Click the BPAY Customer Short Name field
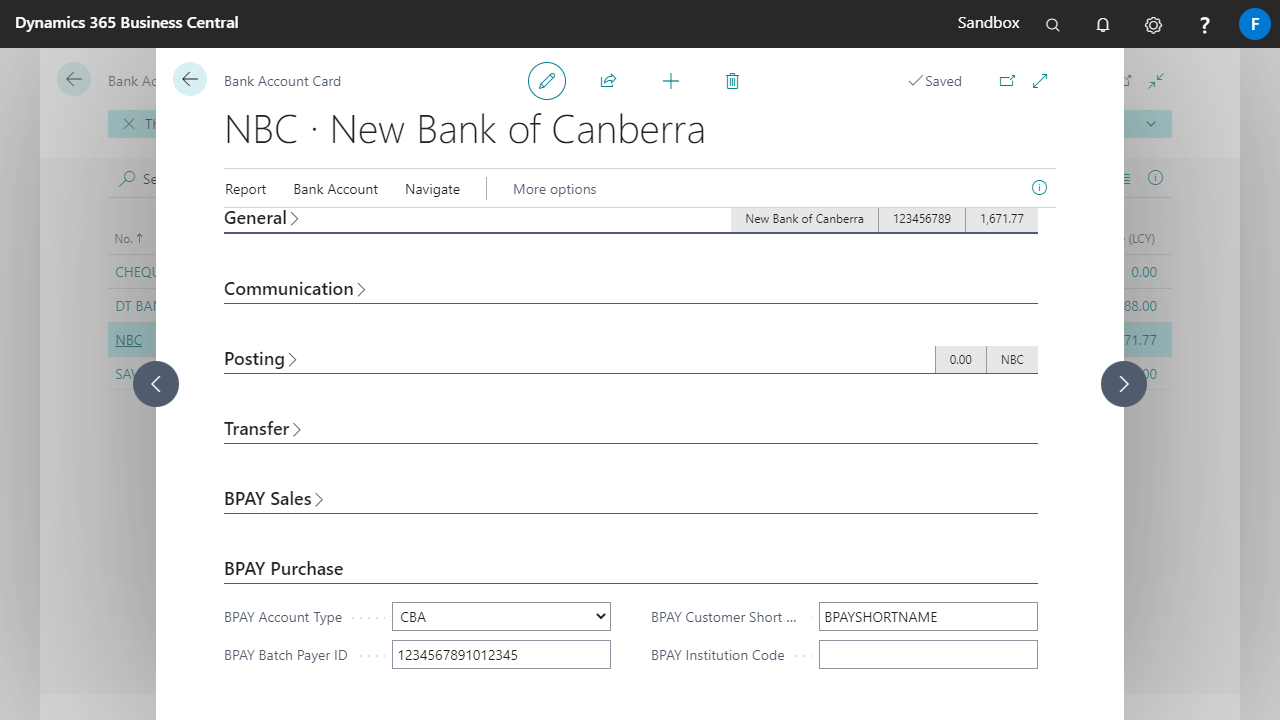Viewport: 1280px width, 720px height. (928, 617)
